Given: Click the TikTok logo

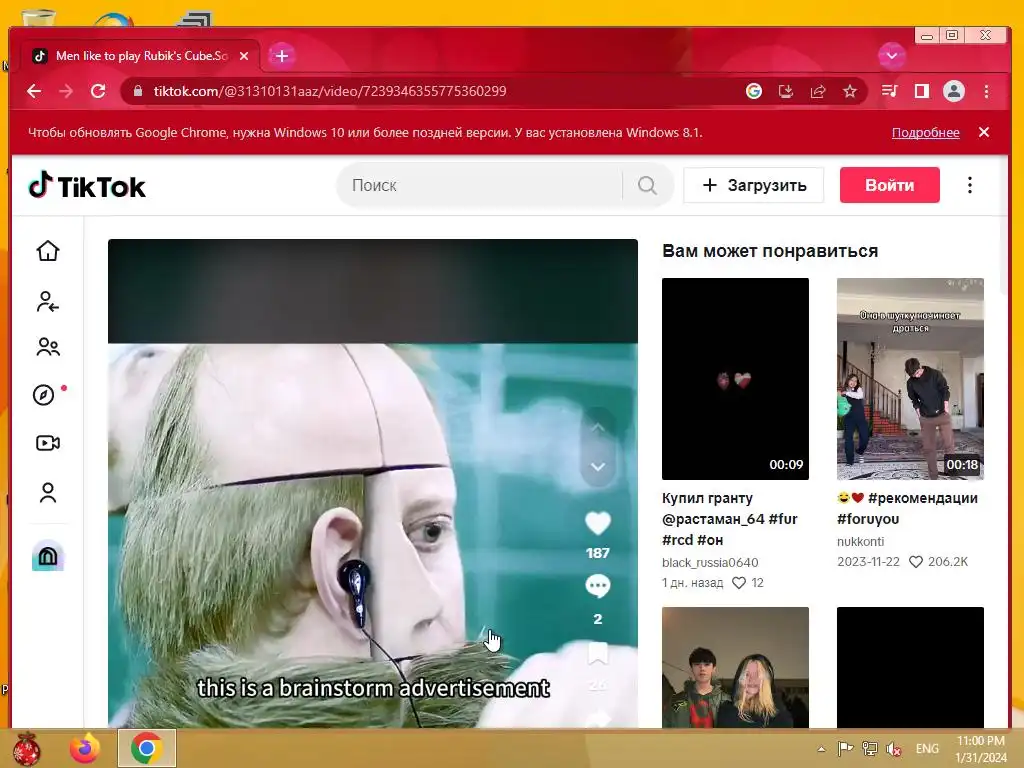Looking at the screenshot, I should coord(87,187).
